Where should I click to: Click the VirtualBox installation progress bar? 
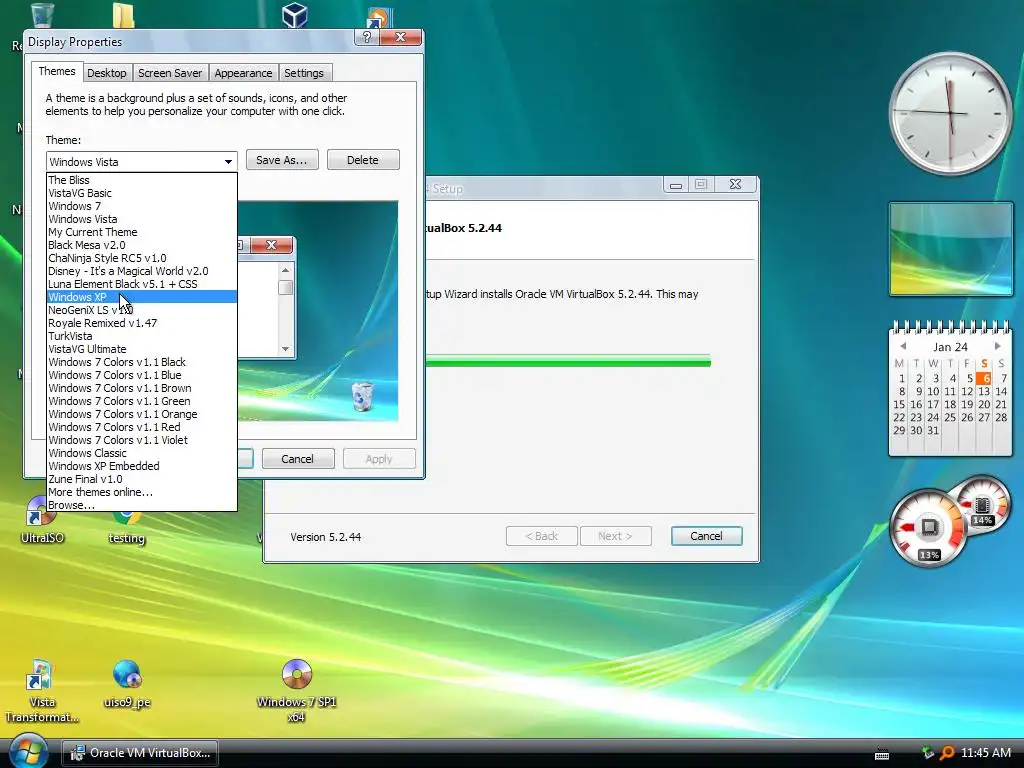(x=568, y=360)
